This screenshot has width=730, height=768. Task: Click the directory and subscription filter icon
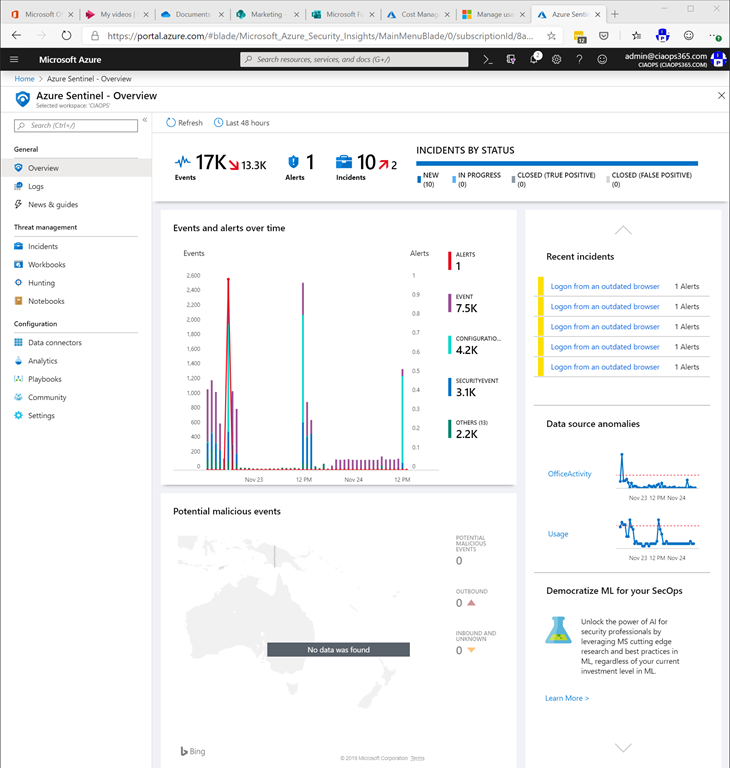(x=511, y=60)
